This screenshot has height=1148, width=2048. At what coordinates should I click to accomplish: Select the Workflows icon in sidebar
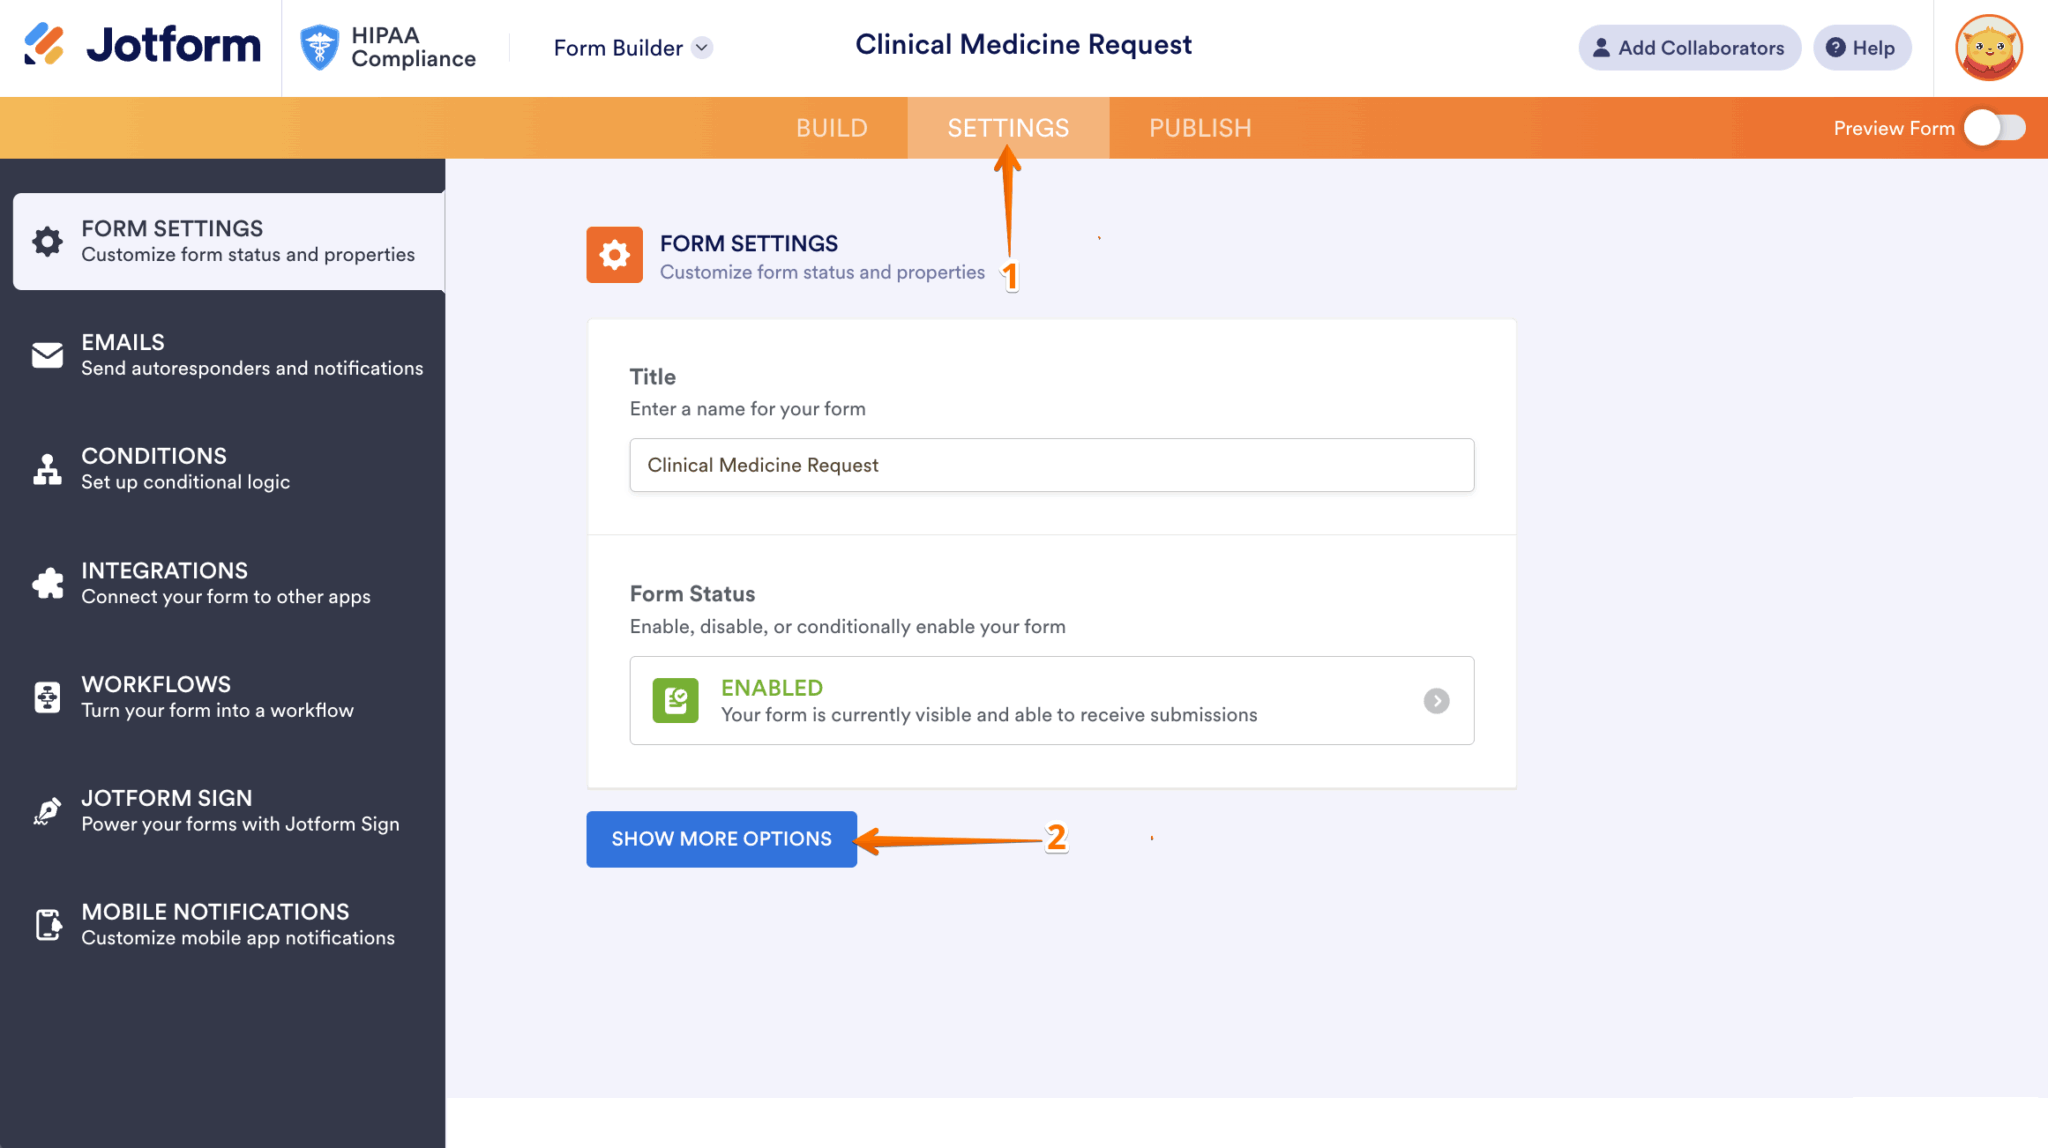[x=47, y=696]
